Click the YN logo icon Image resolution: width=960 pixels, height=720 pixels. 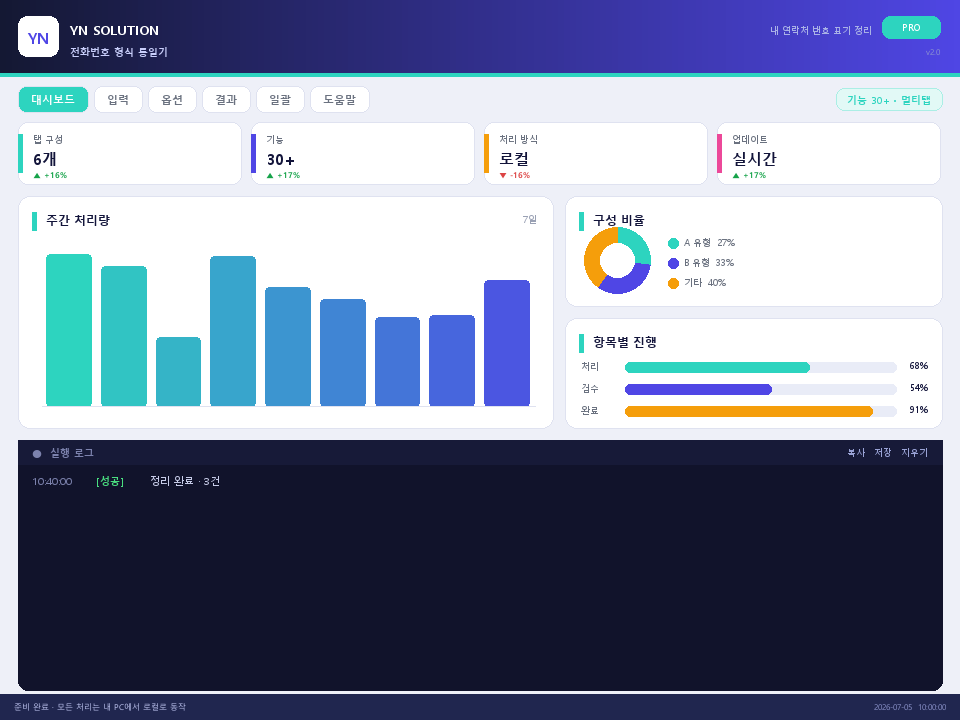[39, 37]
